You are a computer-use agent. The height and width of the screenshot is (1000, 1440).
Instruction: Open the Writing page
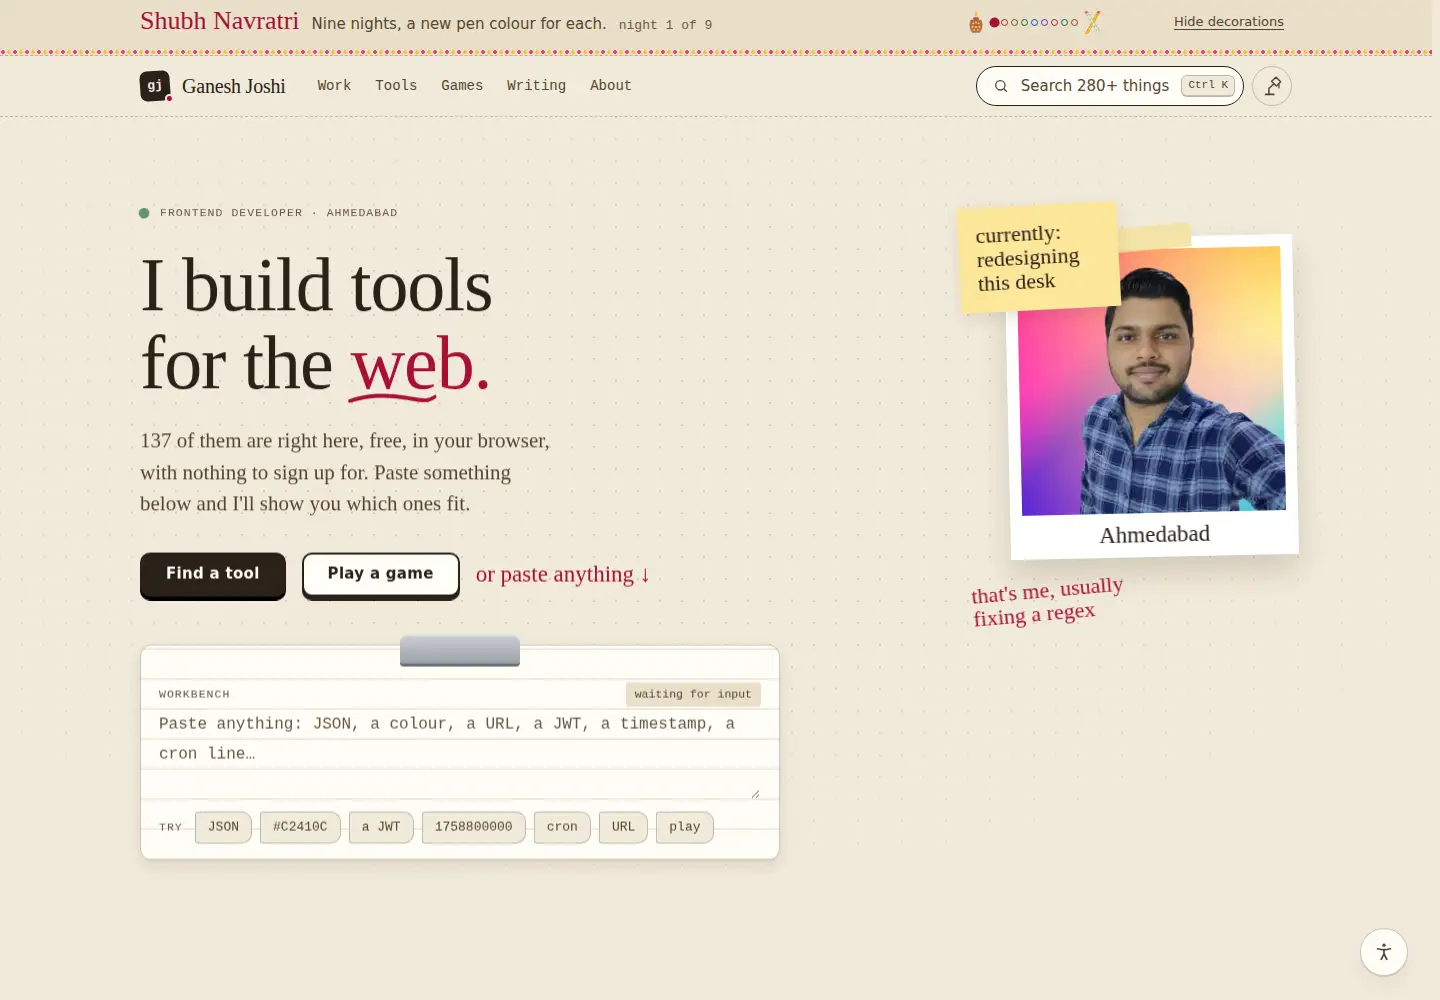536,86
